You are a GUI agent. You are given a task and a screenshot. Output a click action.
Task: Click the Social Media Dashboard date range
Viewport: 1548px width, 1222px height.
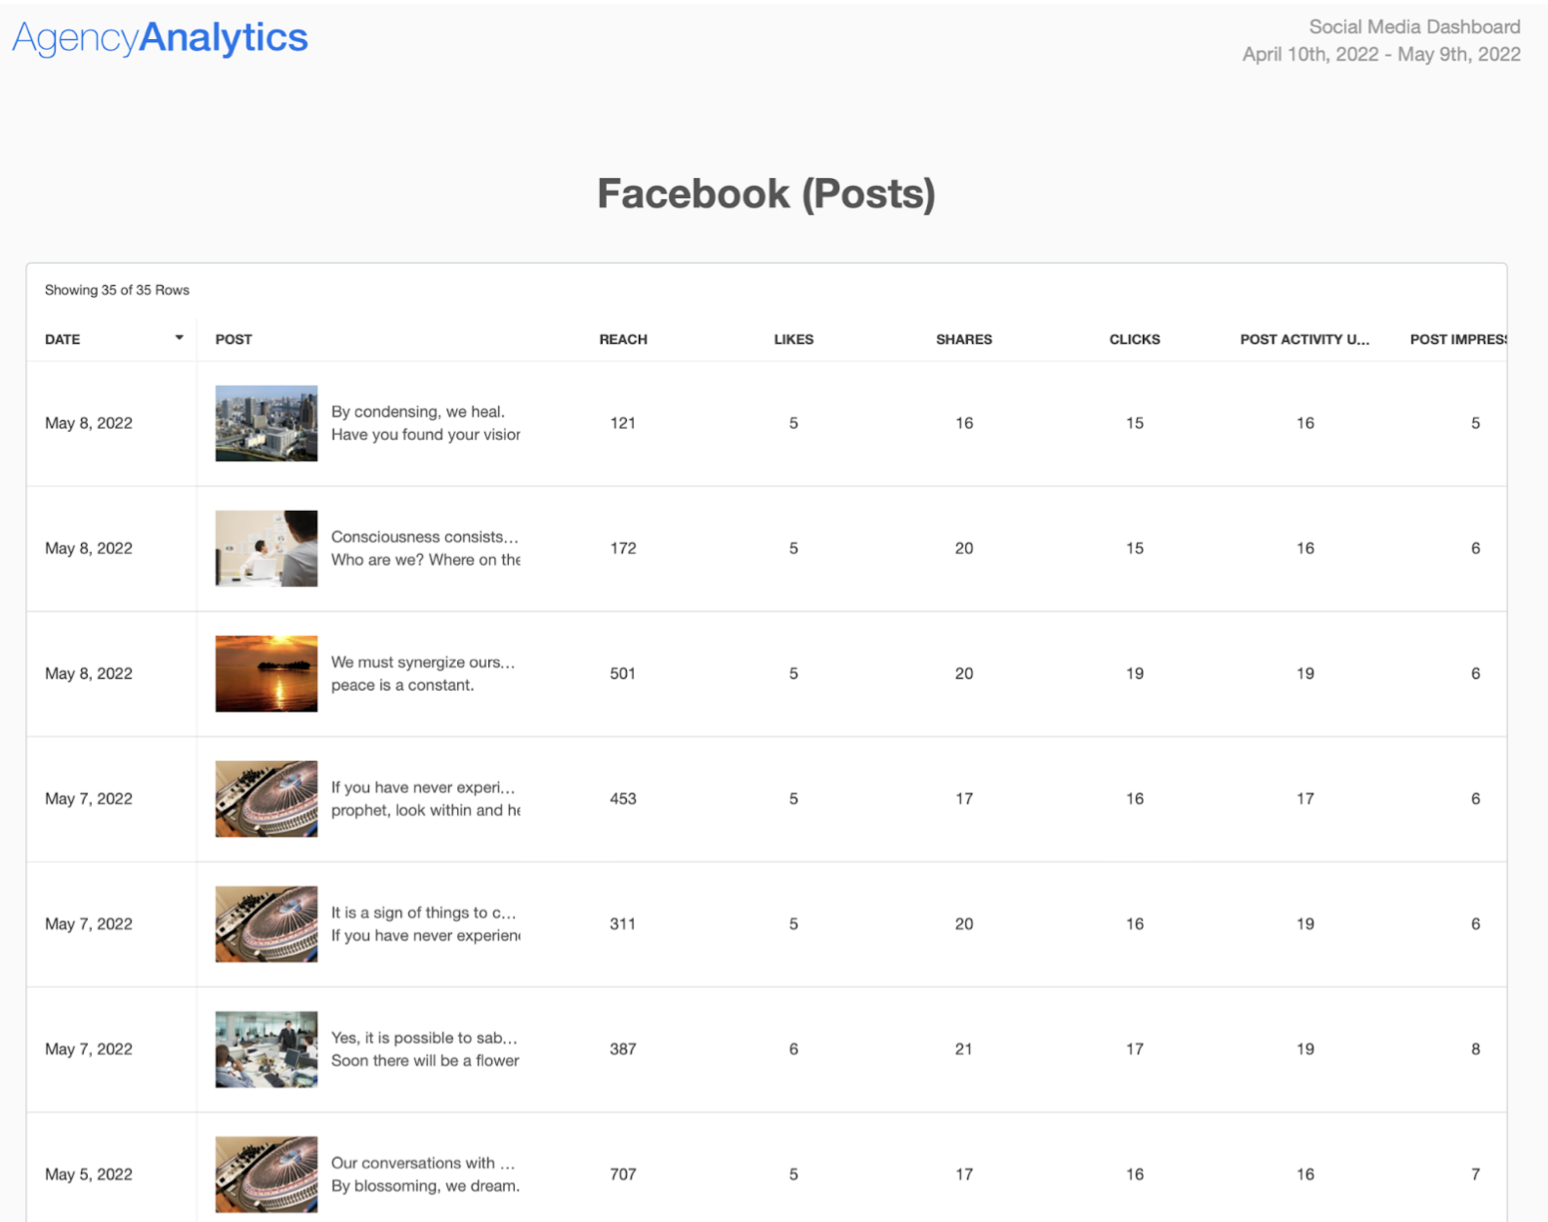coord(1381,55)
